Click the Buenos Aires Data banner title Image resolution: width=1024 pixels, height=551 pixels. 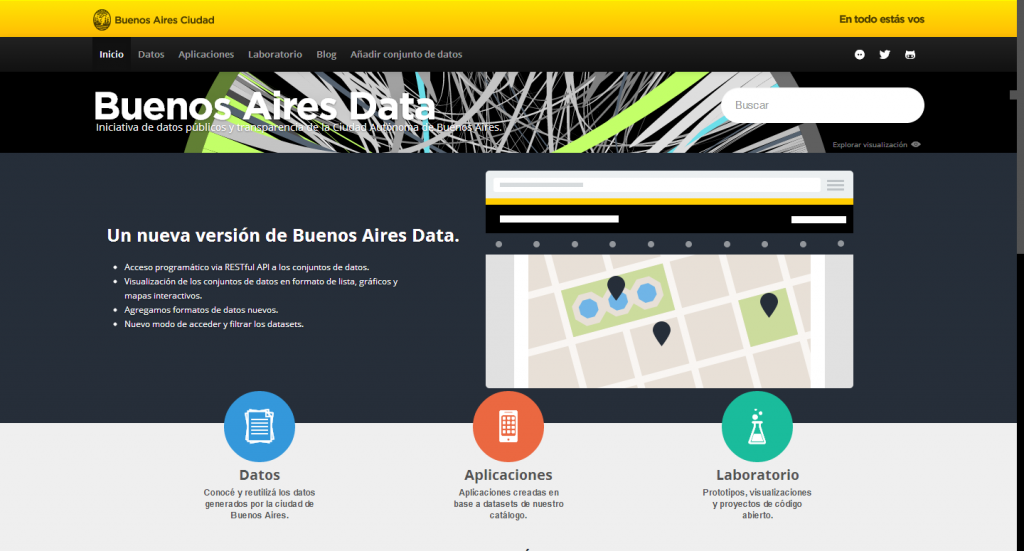[x=264, y=106]
